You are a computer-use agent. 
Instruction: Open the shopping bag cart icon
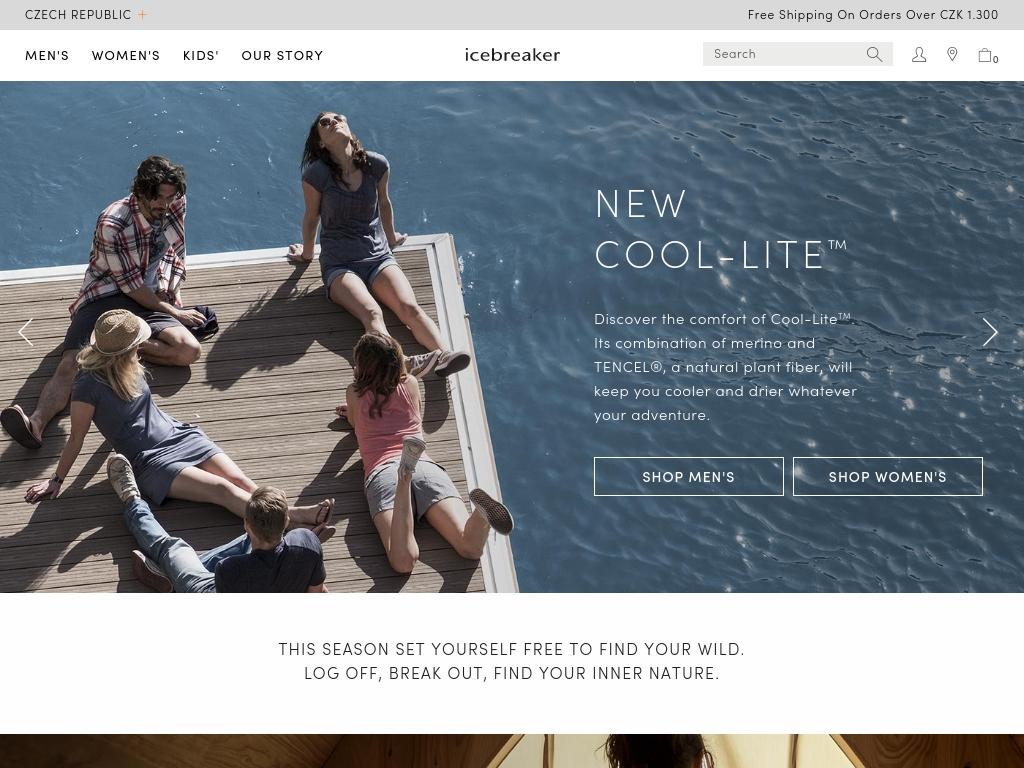987,56
